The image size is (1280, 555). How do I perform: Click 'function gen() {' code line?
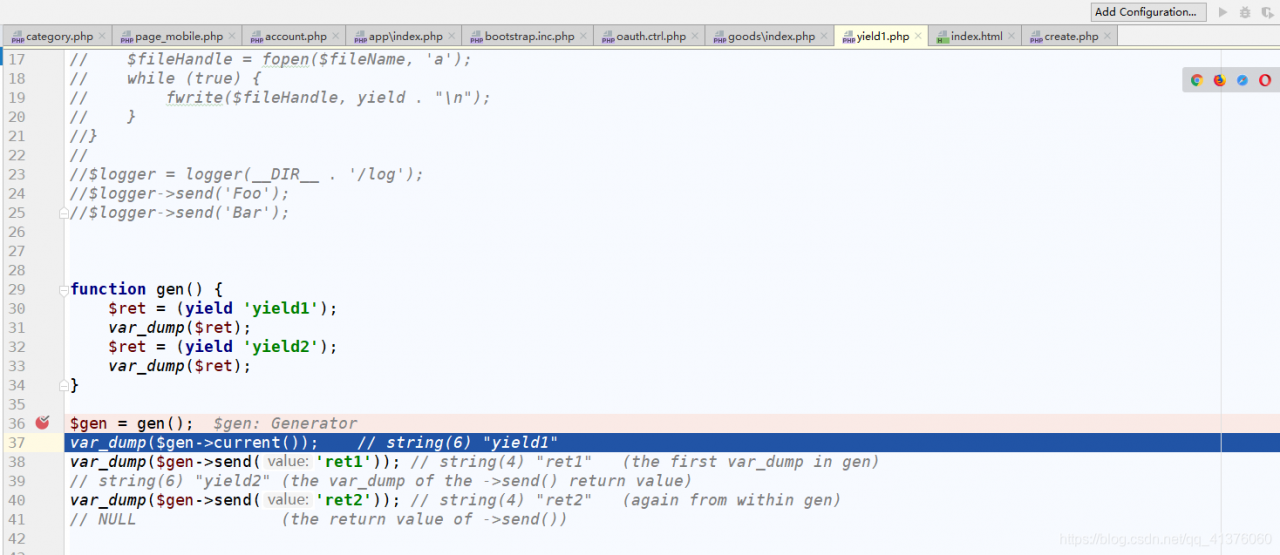pos(147,289)
